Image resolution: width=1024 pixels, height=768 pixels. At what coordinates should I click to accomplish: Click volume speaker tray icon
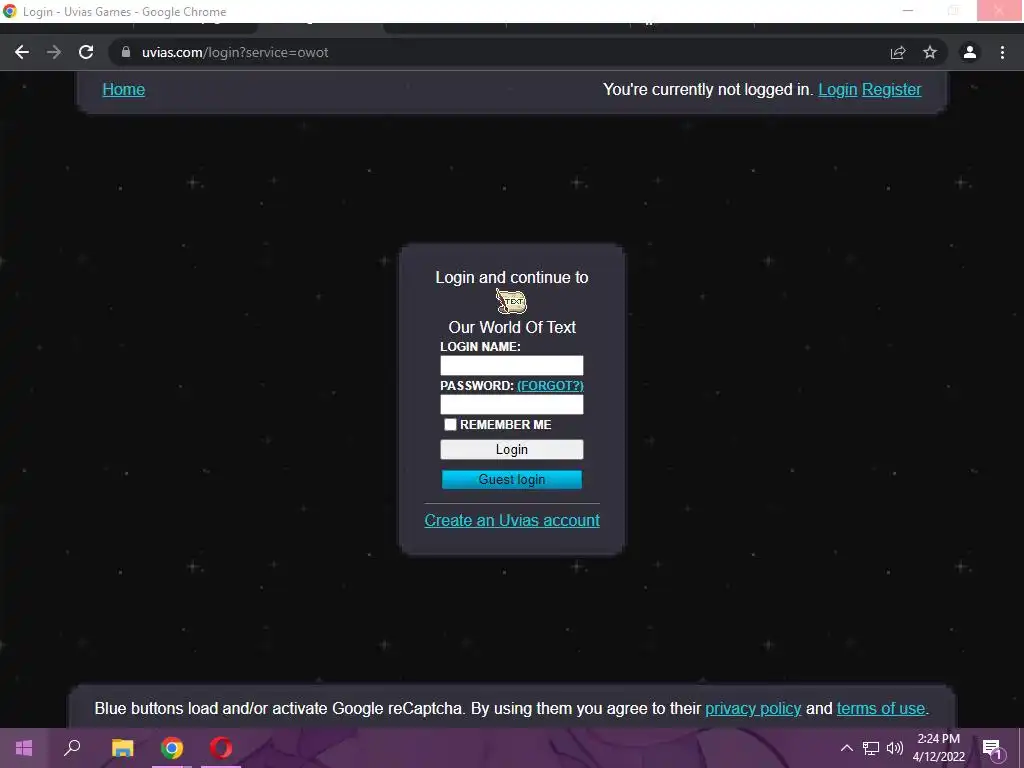[895, 748]
